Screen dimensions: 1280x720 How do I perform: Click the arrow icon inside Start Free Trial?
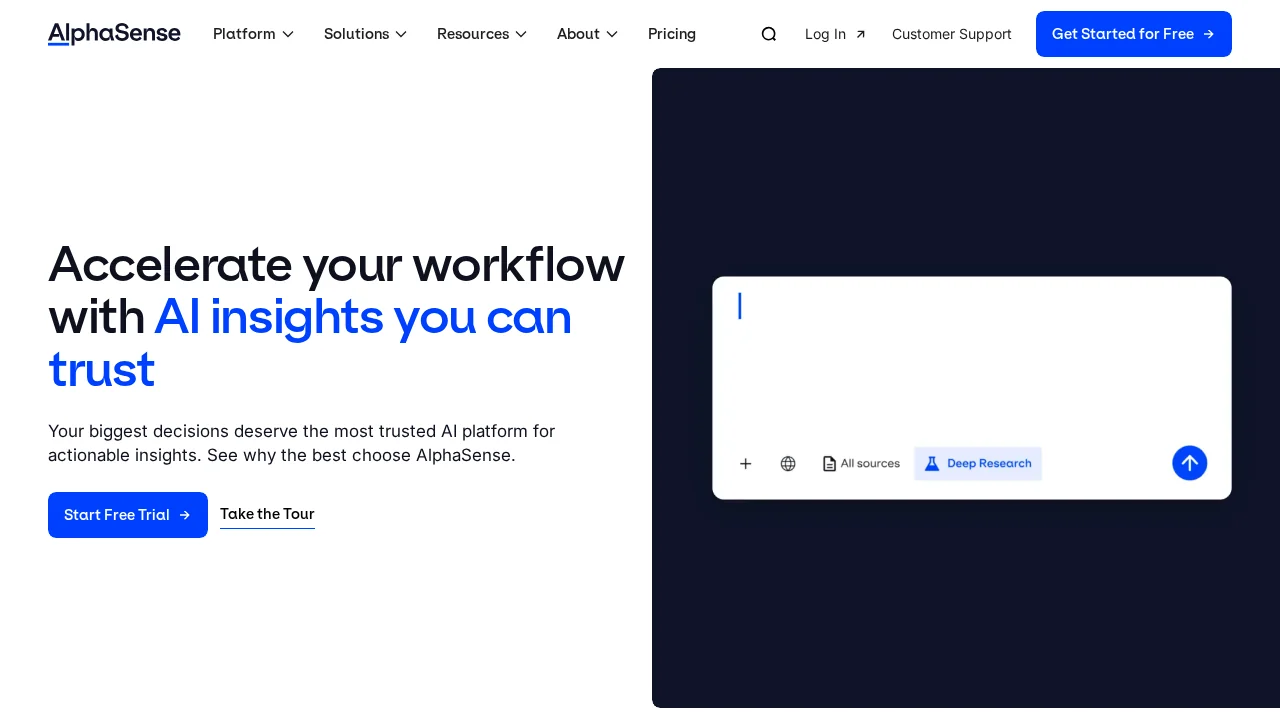click(x=184, y=515)
